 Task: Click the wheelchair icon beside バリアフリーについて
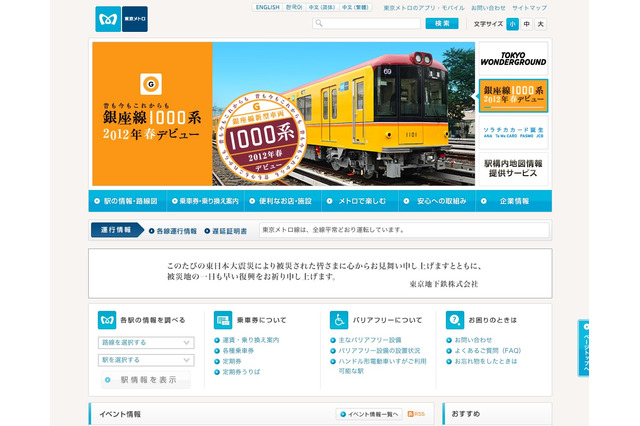(339, 320)
